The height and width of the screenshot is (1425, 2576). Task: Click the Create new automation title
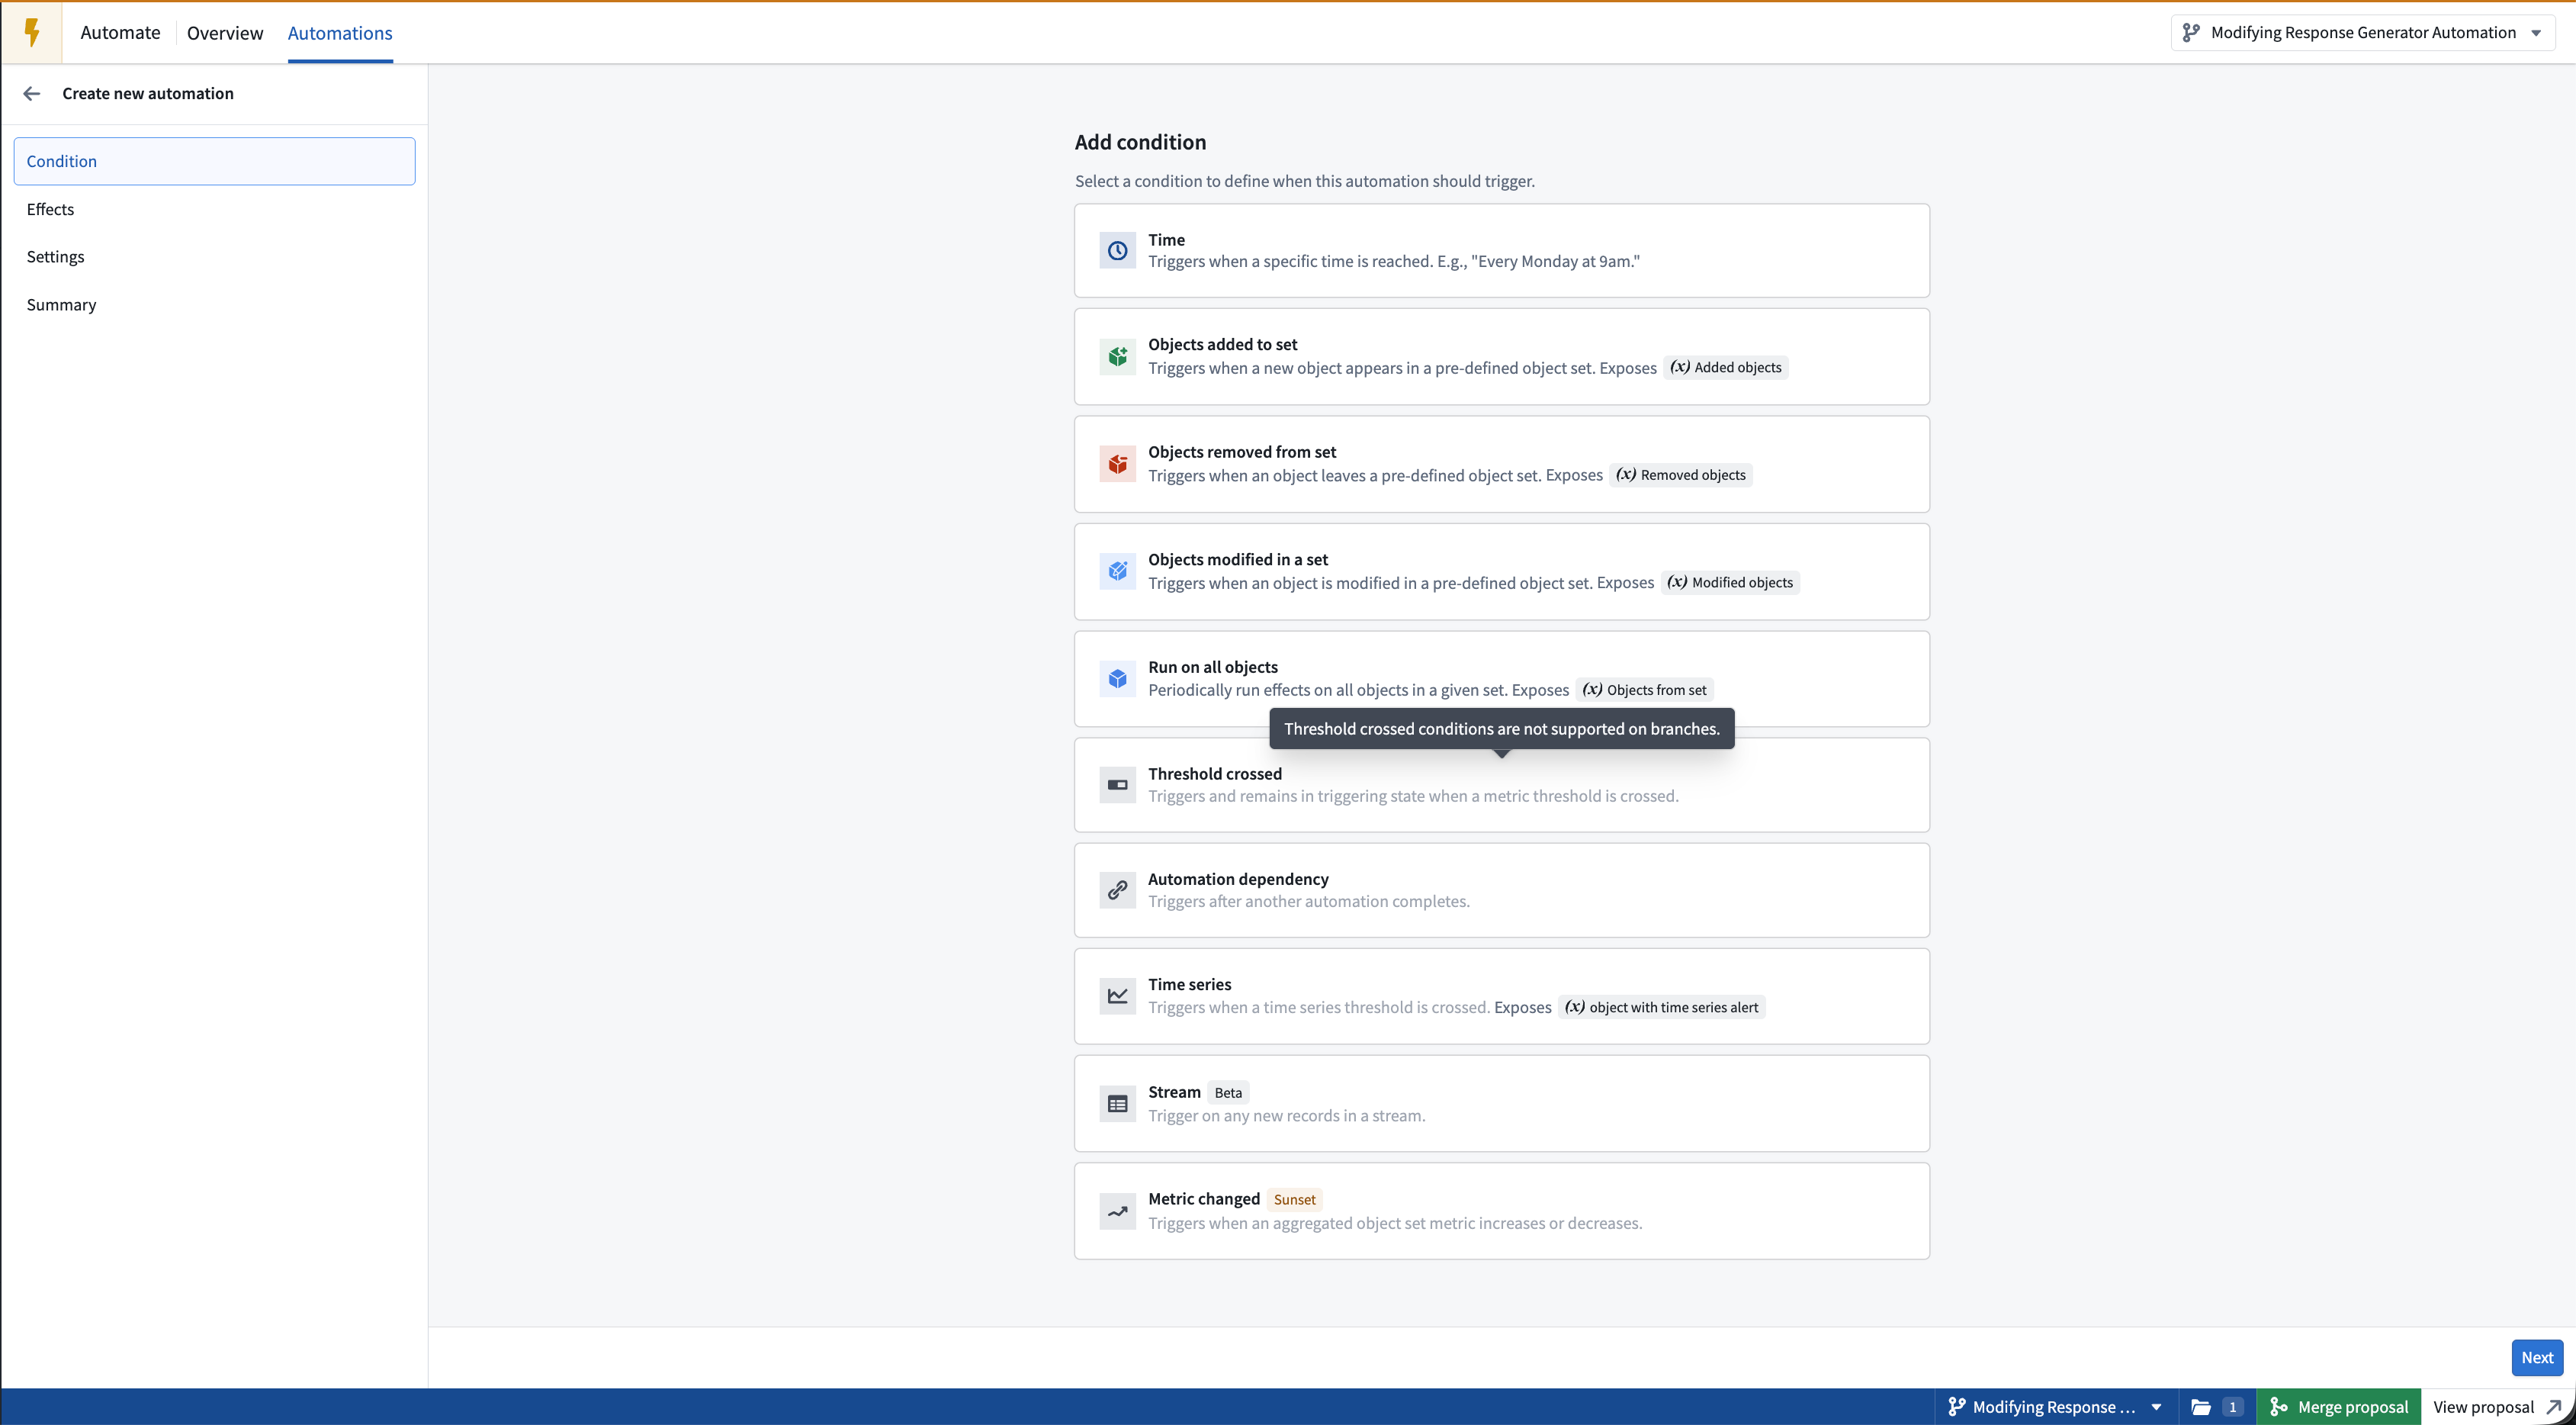click(148, 94)
